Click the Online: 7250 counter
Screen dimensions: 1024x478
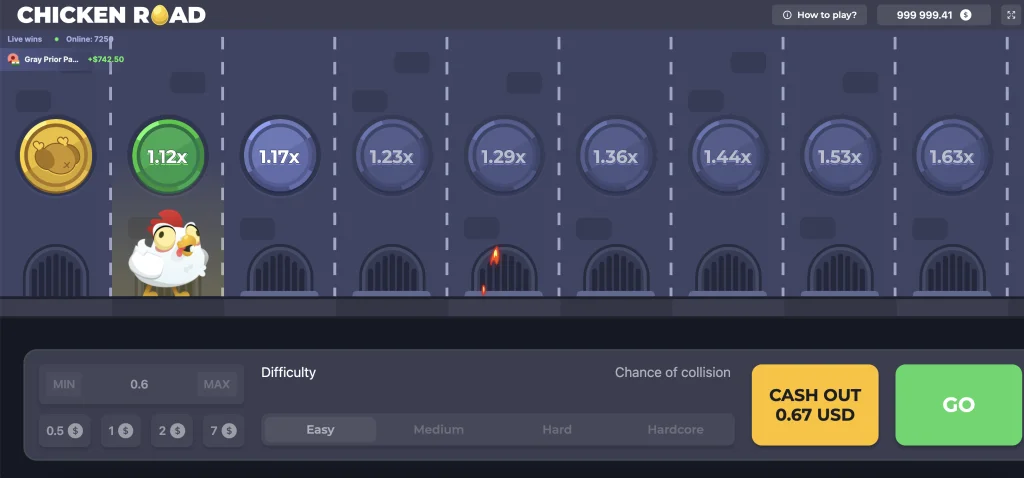(x=89, y=39)
